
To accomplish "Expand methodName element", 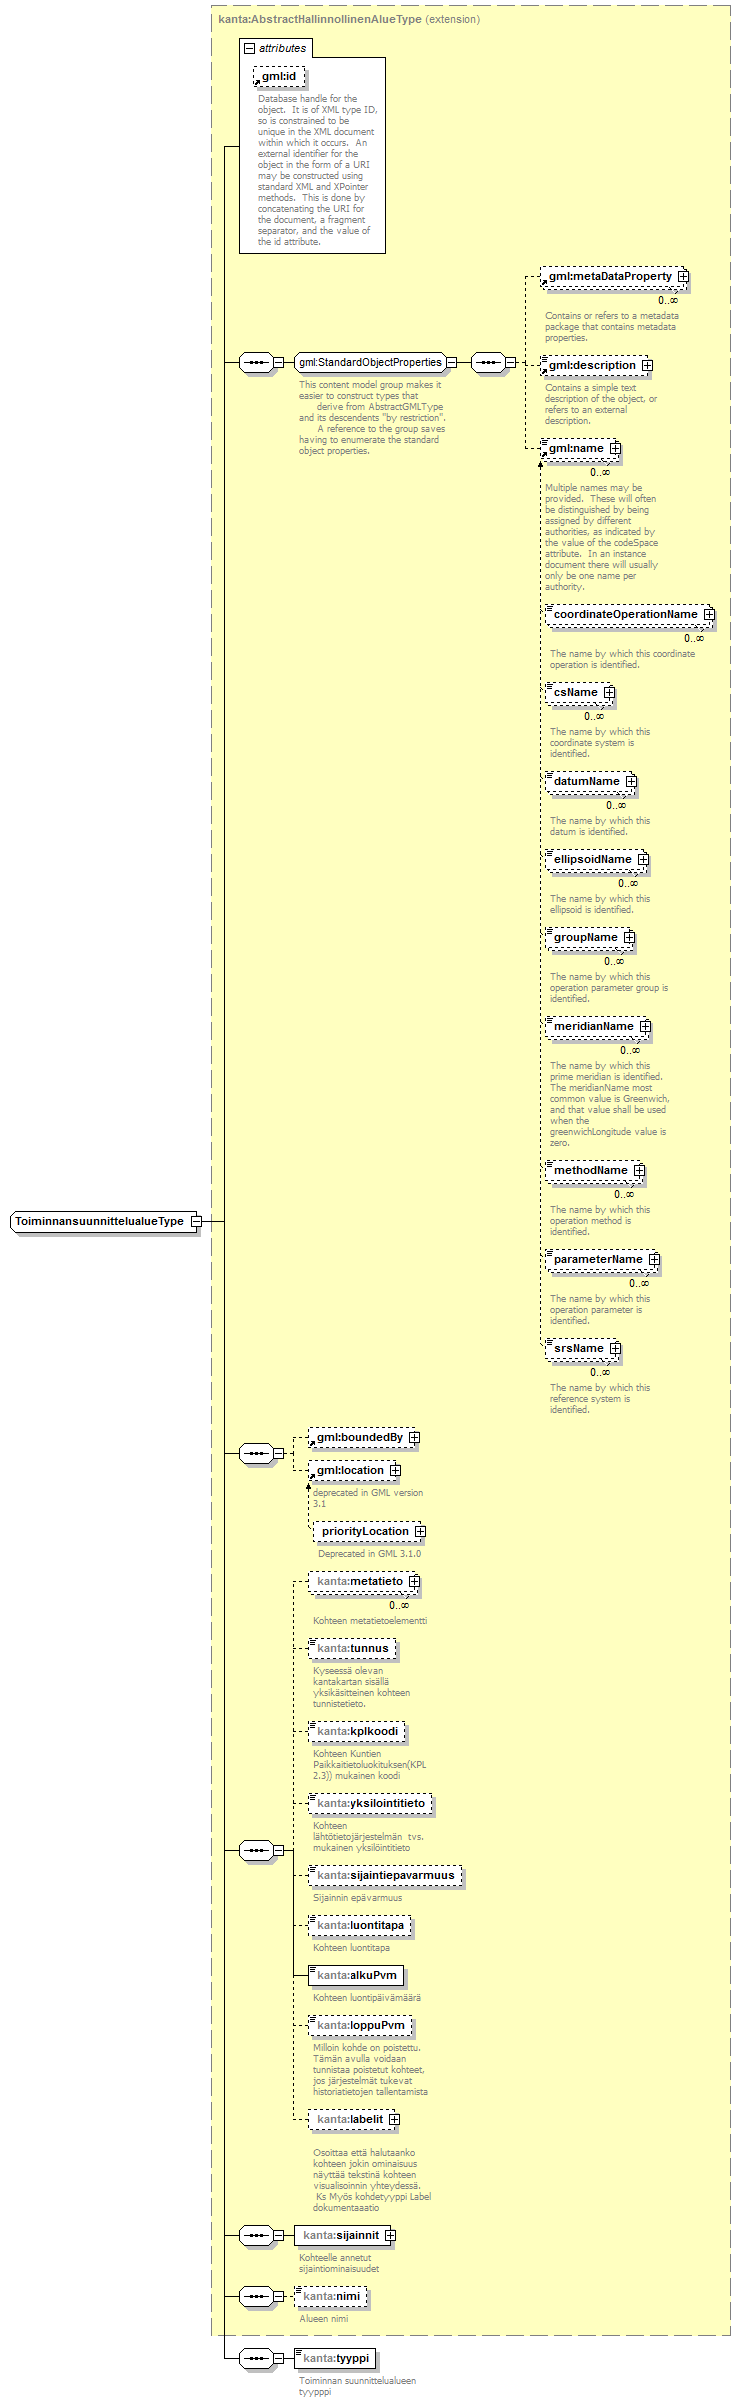I will 639,1170.
